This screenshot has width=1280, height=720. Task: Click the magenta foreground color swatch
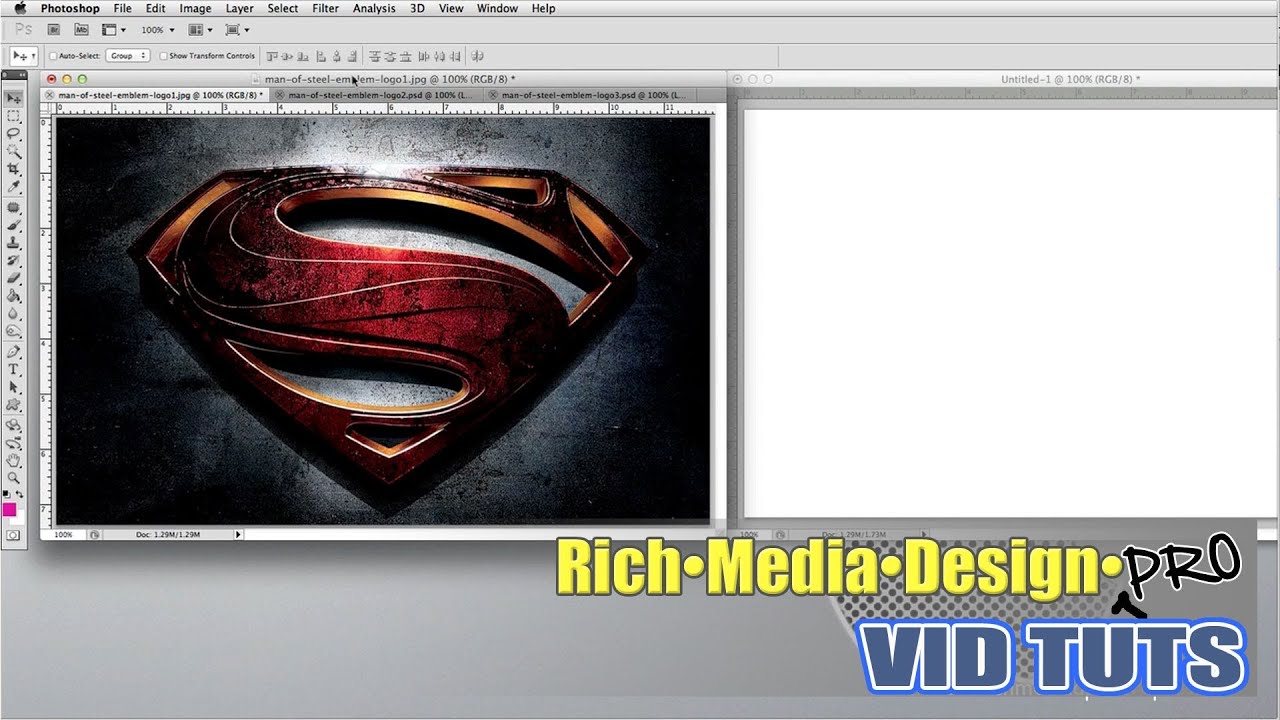(x=9, y=510)
